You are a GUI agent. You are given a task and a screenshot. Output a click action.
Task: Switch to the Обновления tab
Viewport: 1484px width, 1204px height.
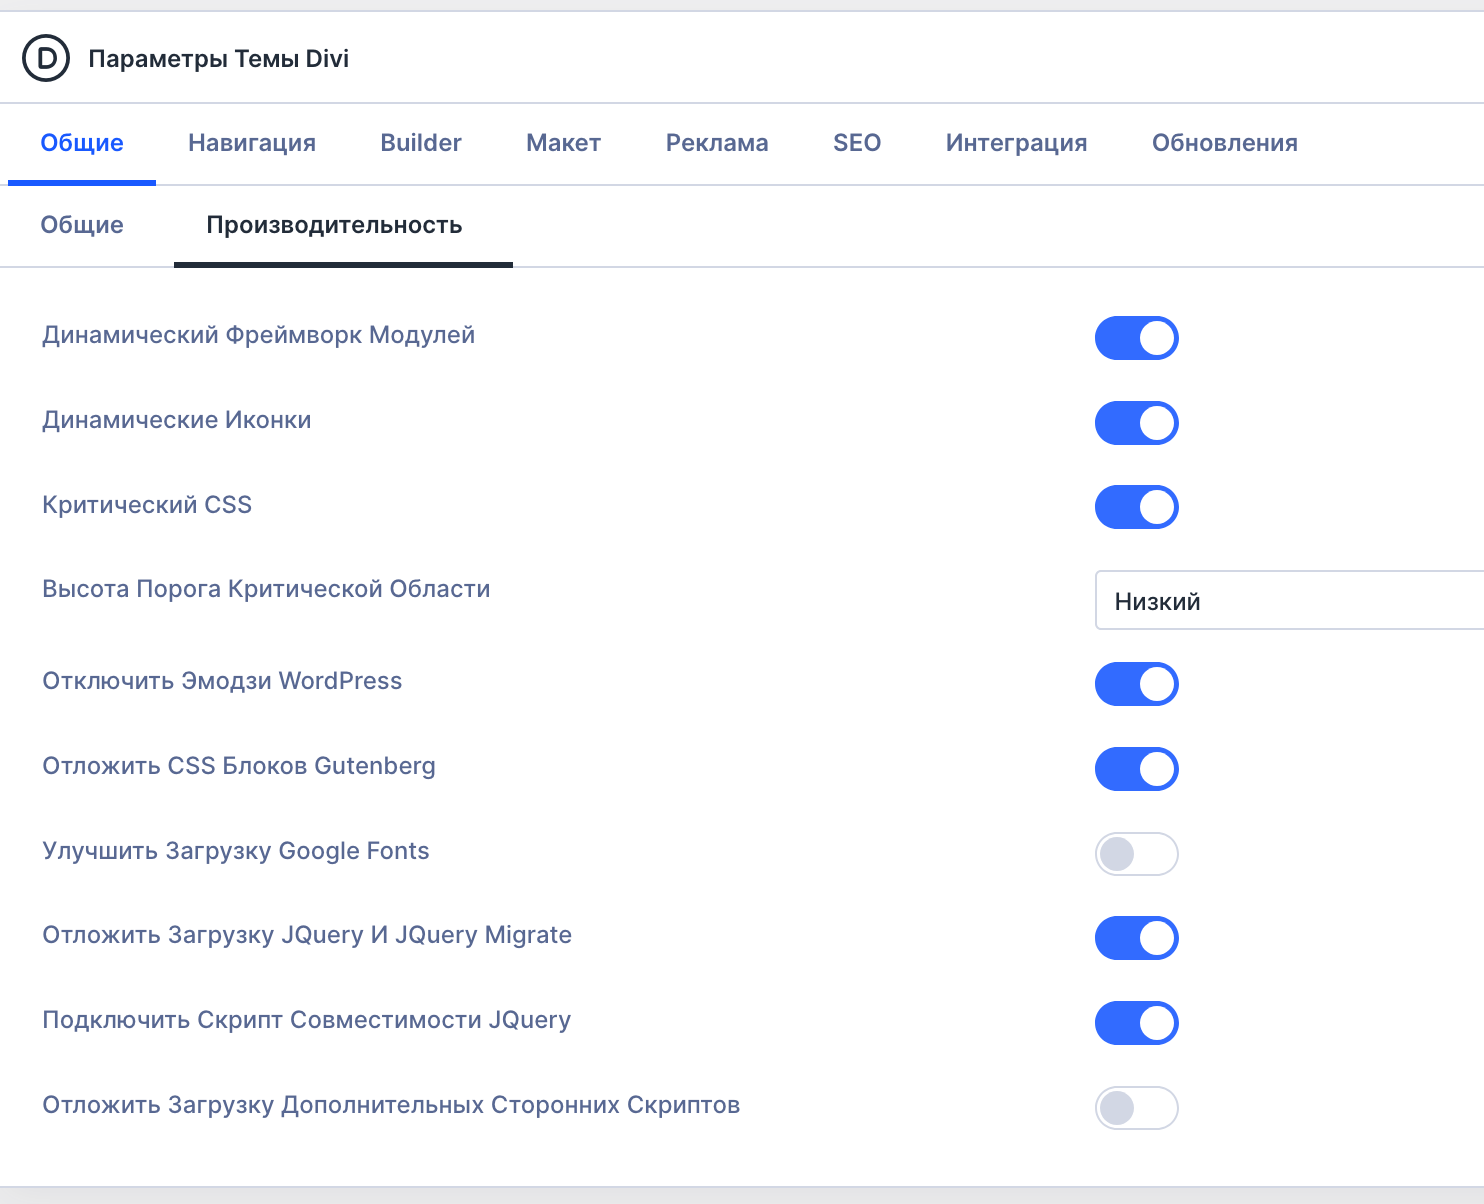[1224, 143]
